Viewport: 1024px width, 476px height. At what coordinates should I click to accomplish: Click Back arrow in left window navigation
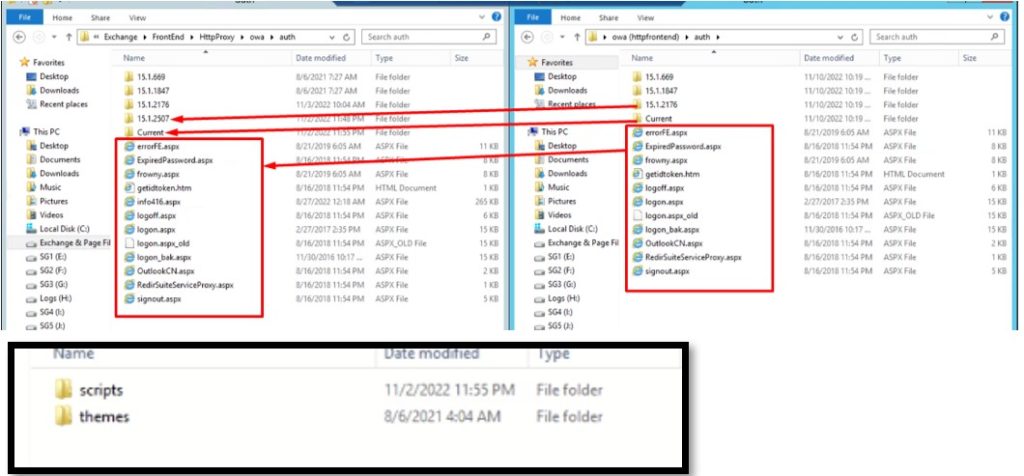[21, 37]
